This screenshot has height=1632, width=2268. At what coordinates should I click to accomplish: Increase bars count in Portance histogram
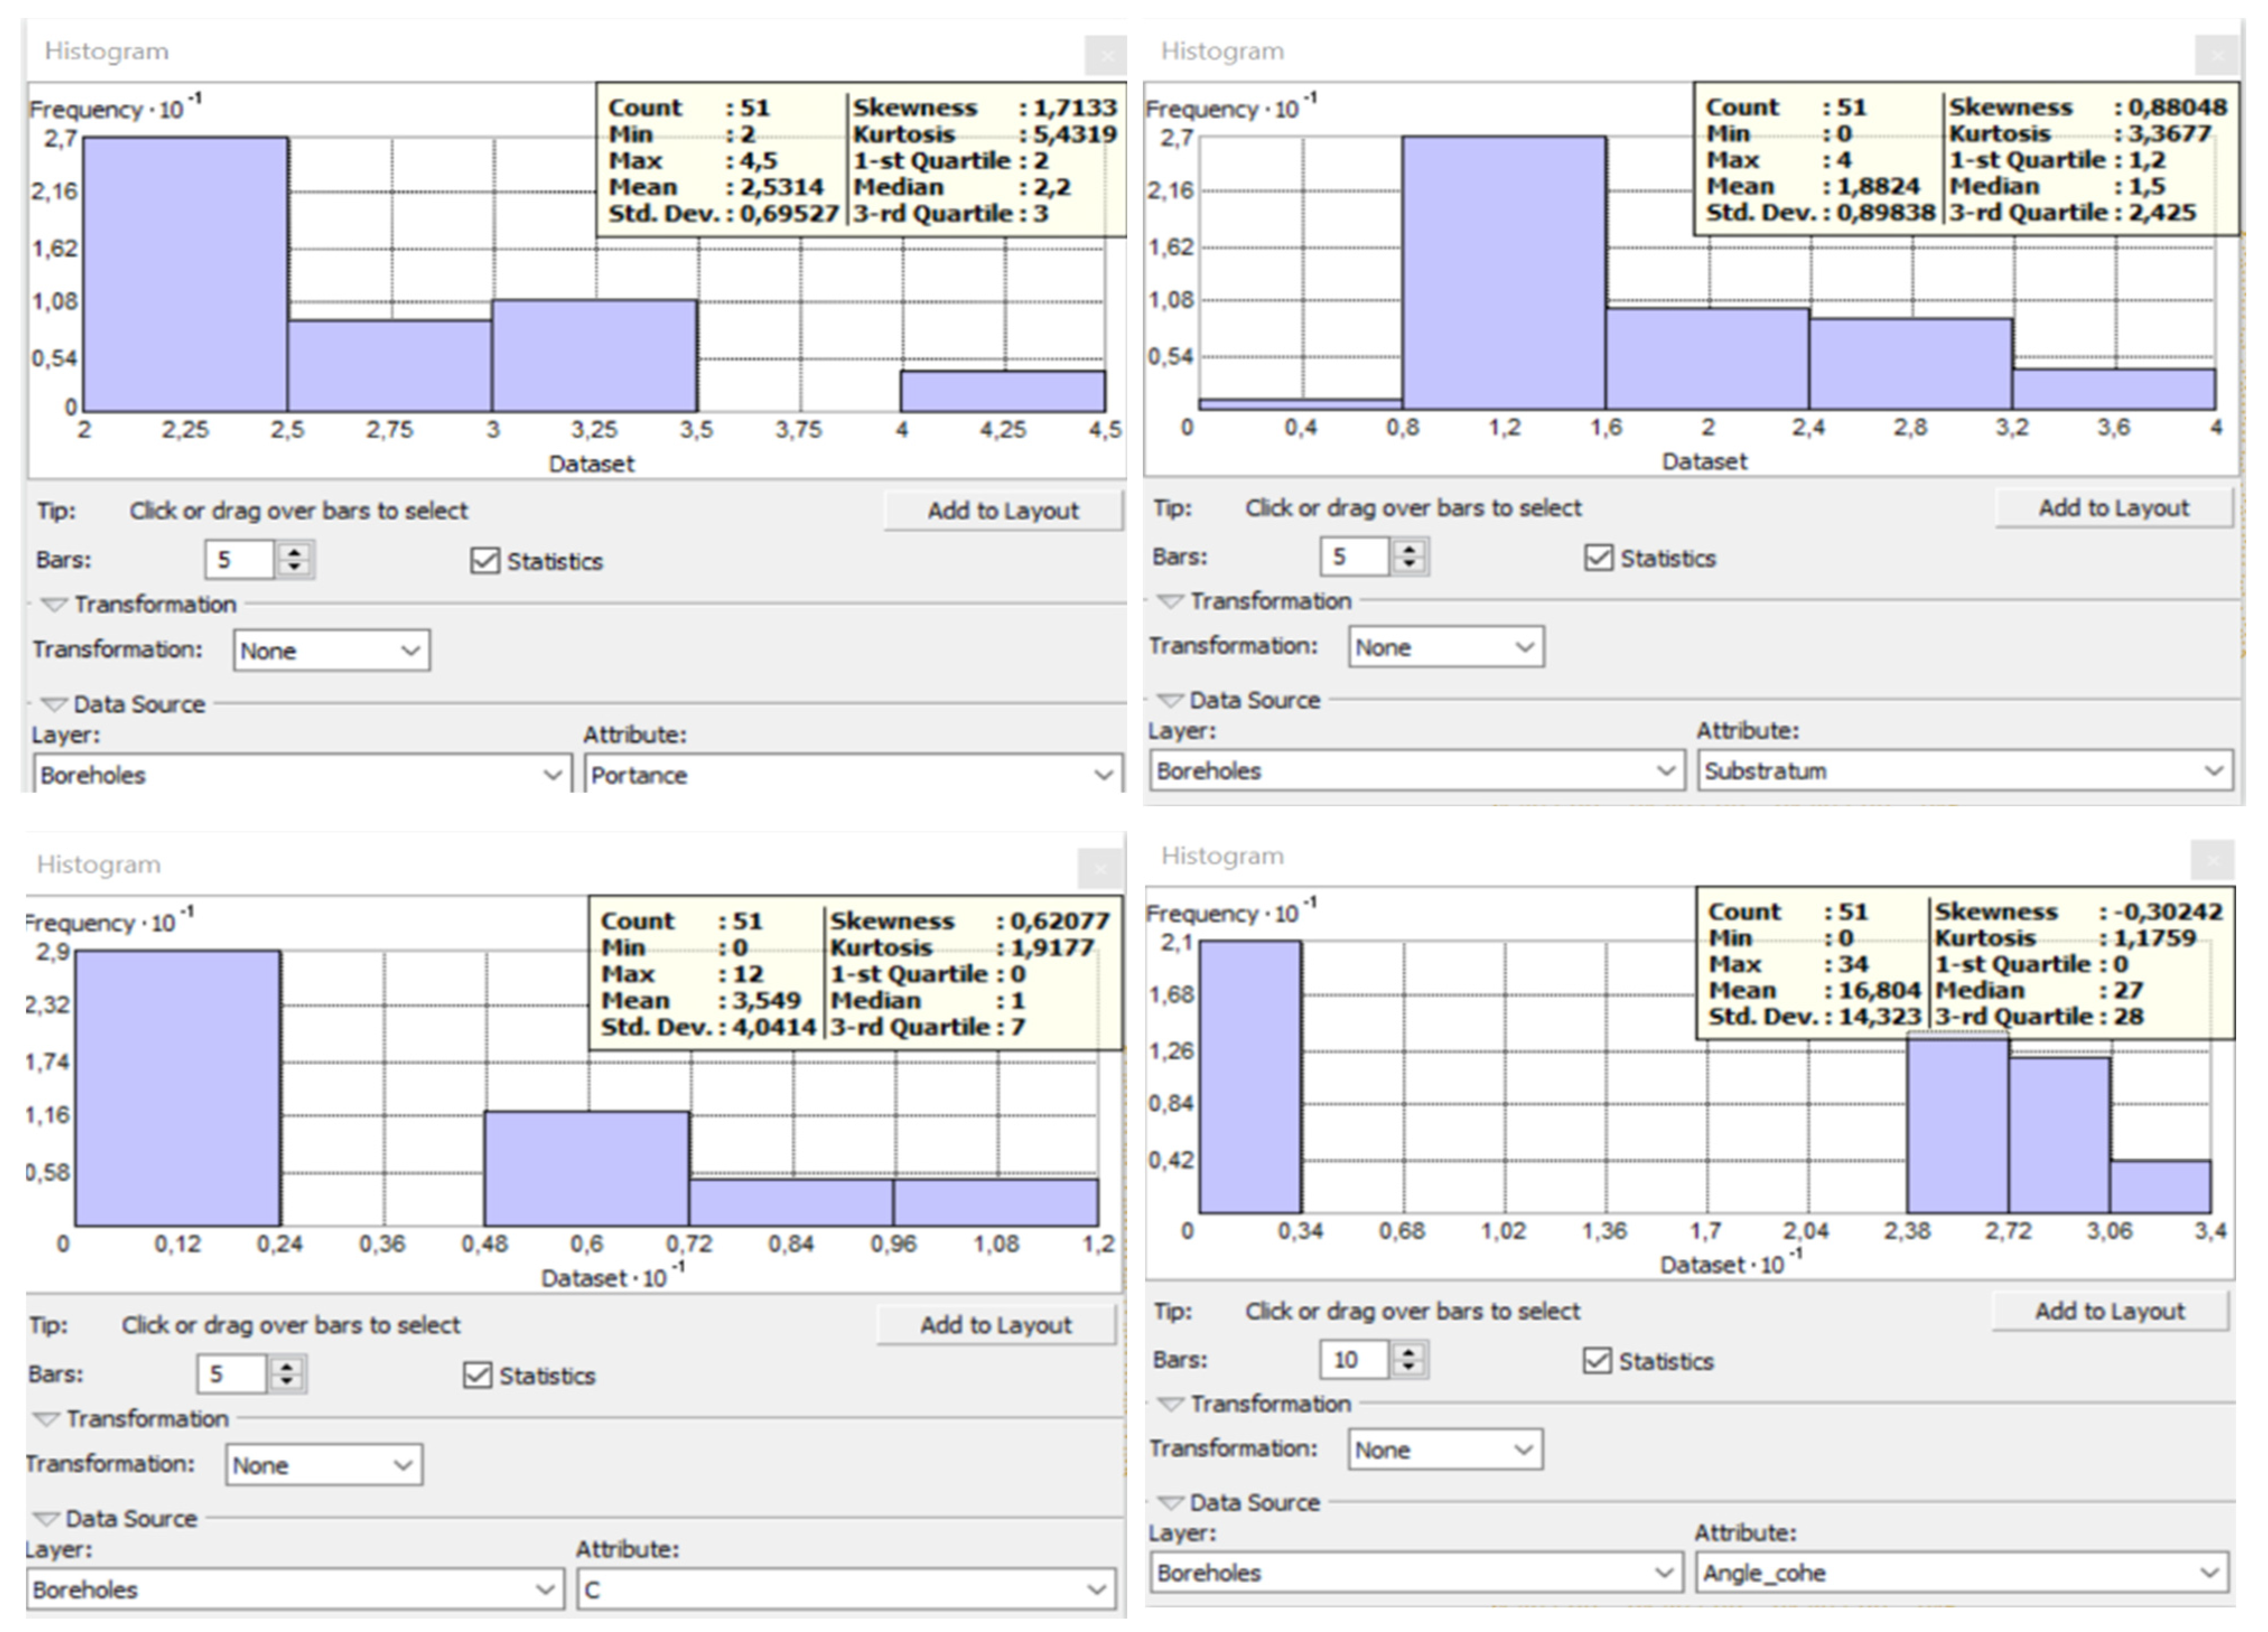coord(294,552)
